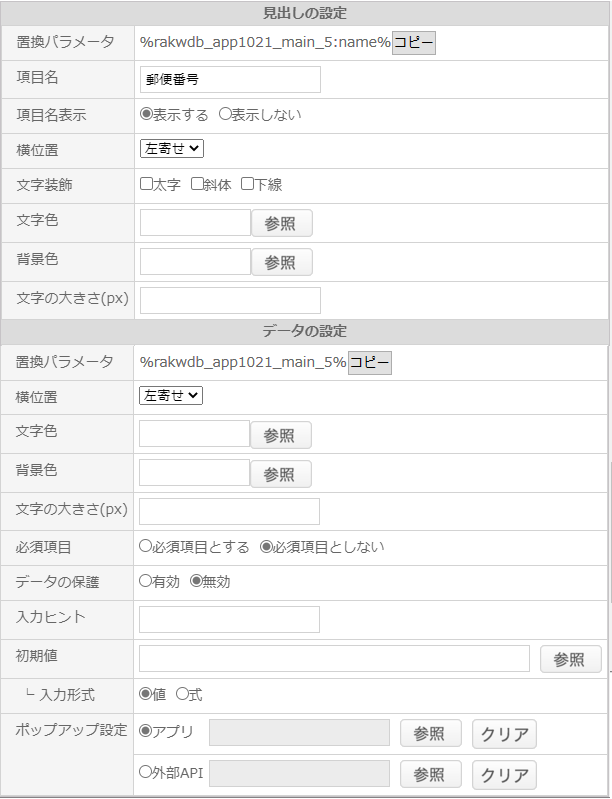Screen dimensions: 612x799
Task: Choose 式 as the 入力形式
Action: pyautogui.click(x=182, y=694)
